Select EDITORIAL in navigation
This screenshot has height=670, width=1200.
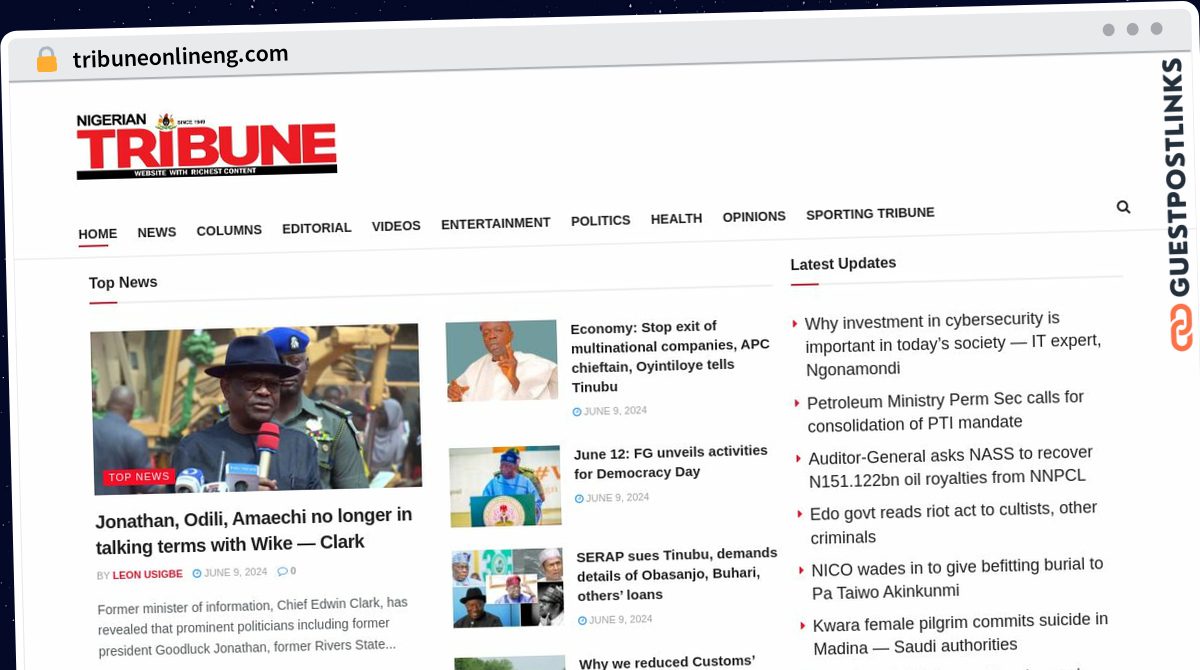point(317,228)
